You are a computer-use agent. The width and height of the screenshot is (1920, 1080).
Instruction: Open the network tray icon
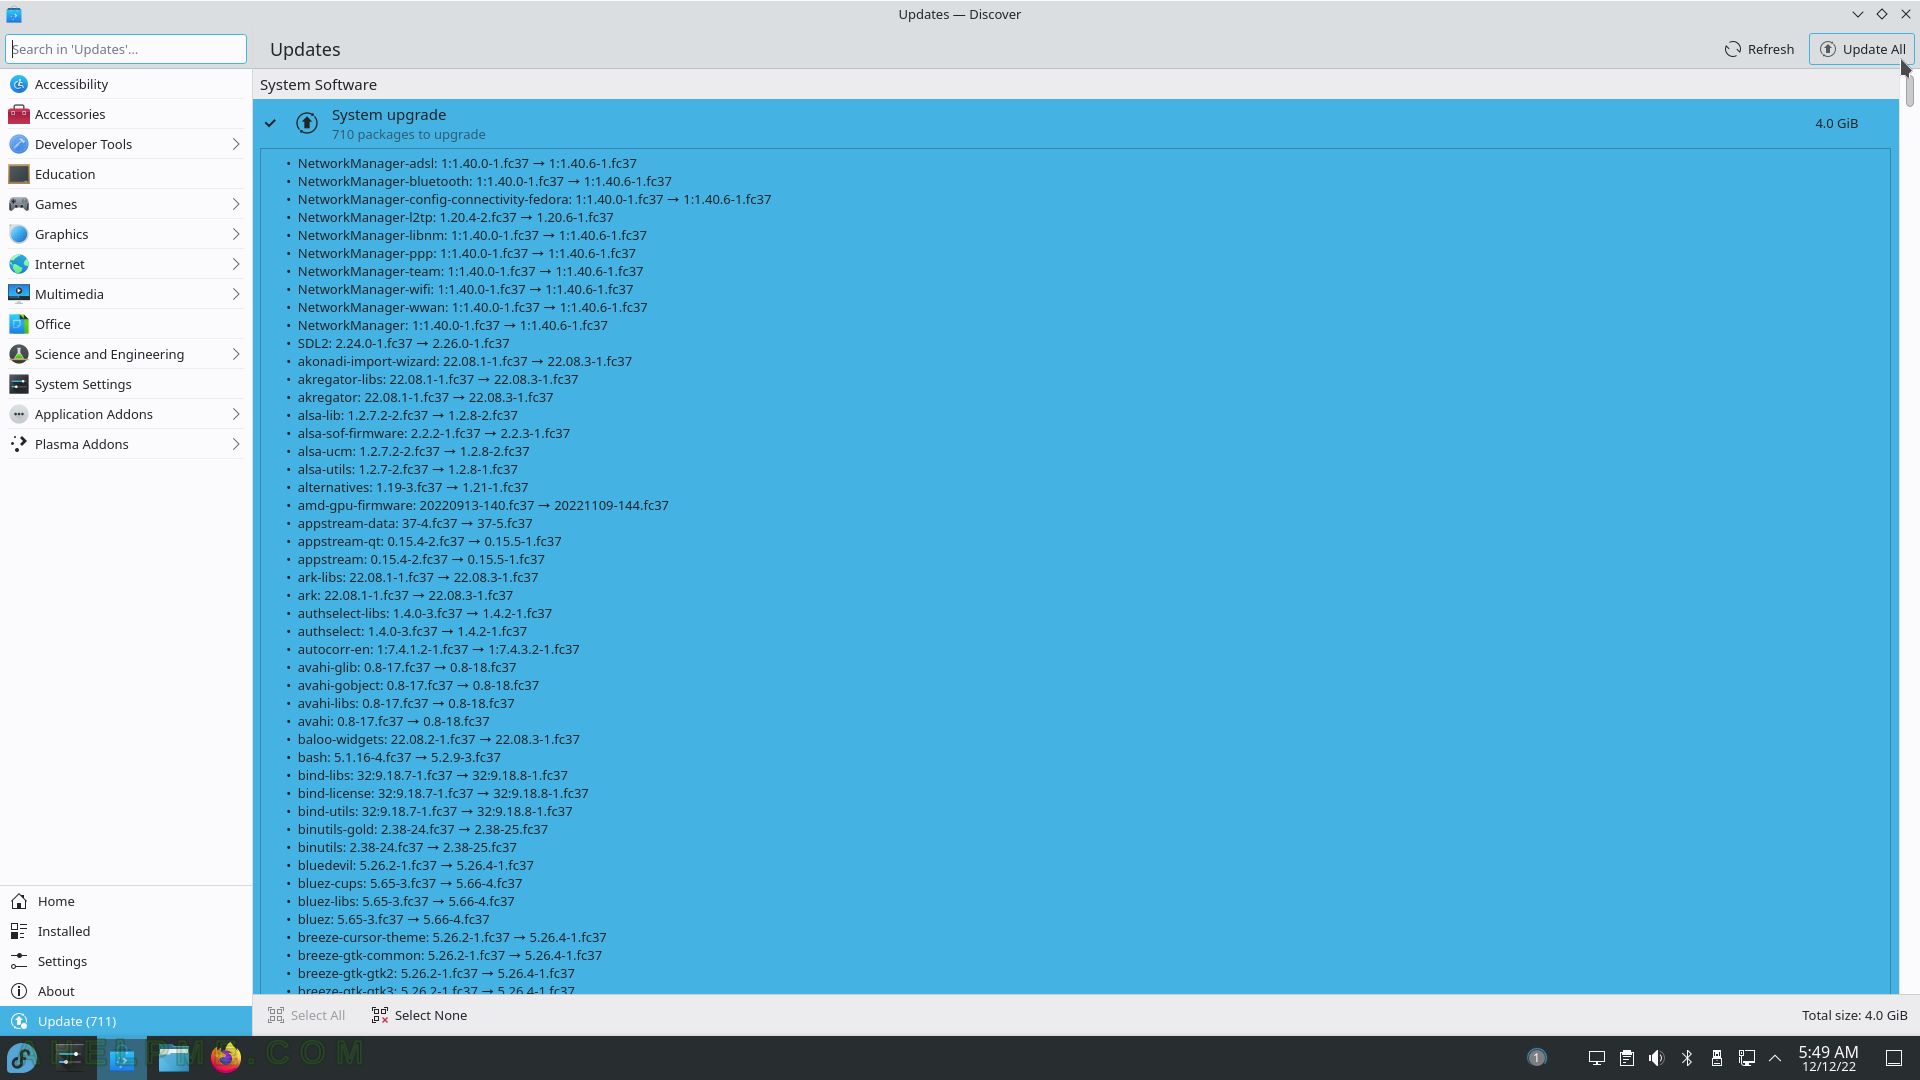1747,1058
